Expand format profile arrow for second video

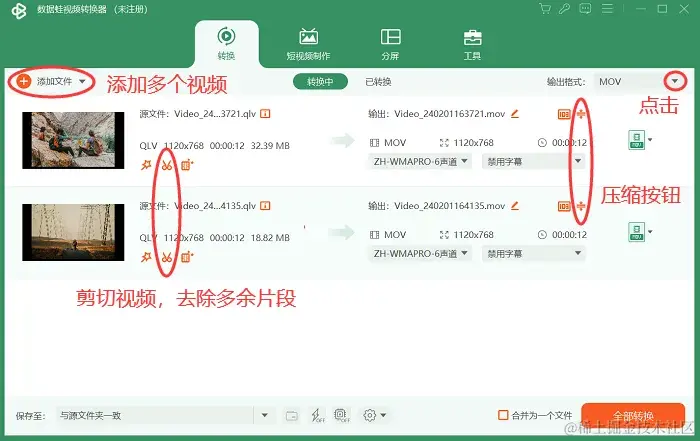tap(650, 232)
